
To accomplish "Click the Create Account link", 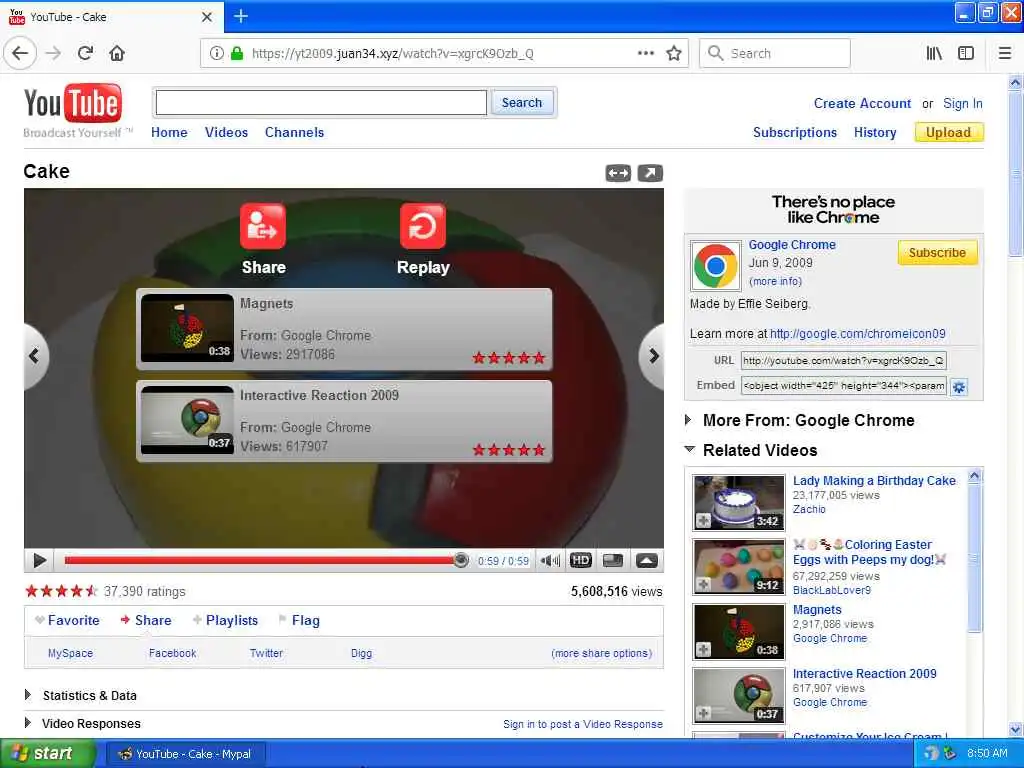I will coord(862,103).
